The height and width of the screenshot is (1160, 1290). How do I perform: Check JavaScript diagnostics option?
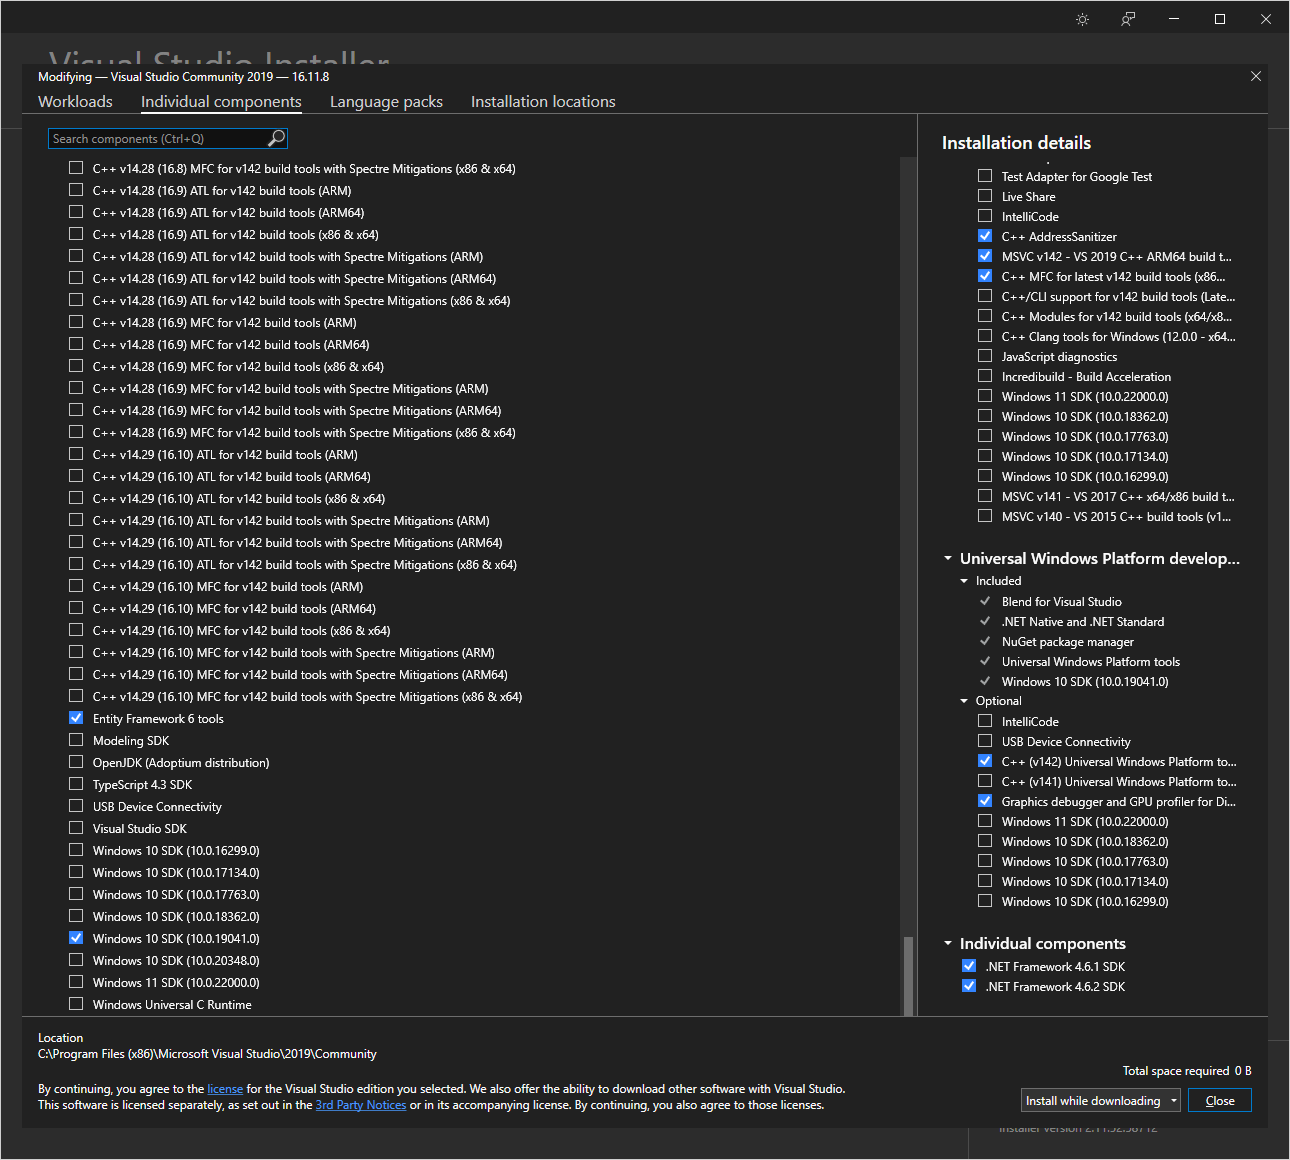tap(985, 356)
